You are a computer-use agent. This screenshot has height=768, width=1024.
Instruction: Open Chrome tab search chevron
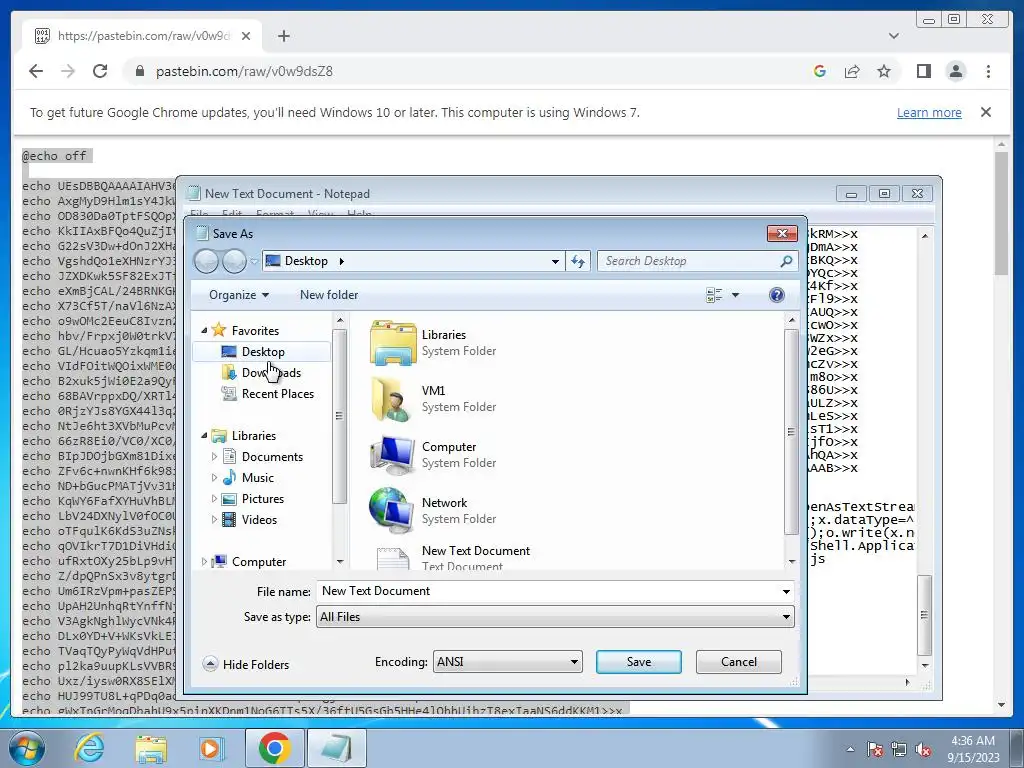(x=893, y=36)
